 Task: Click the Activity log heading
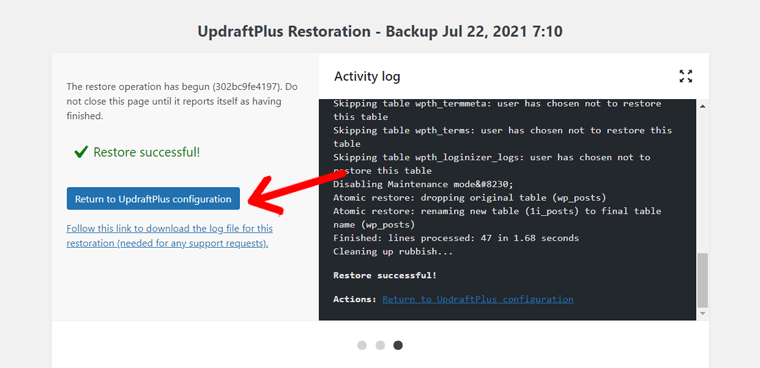tap(367, 76)
